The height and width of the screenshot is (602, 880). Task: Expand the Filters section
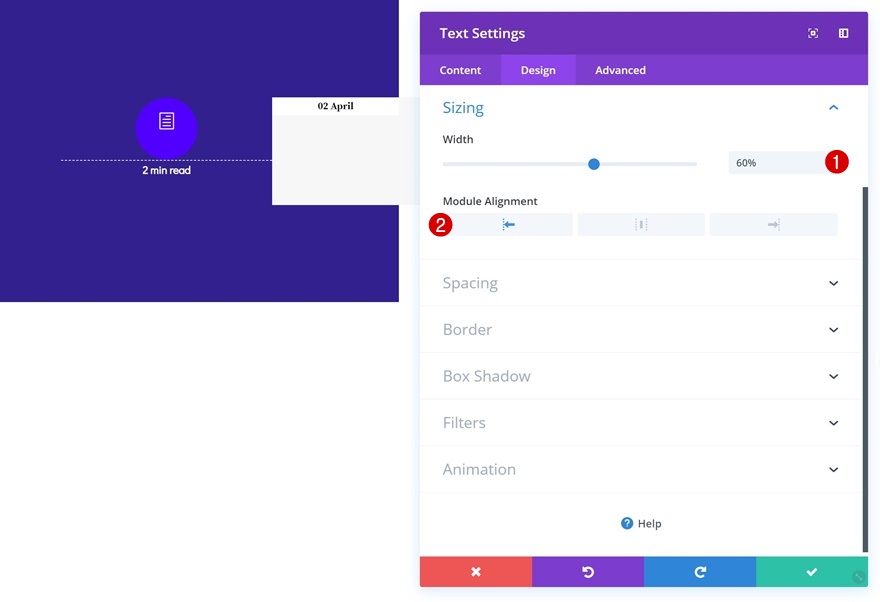click(x=640, y=422)
